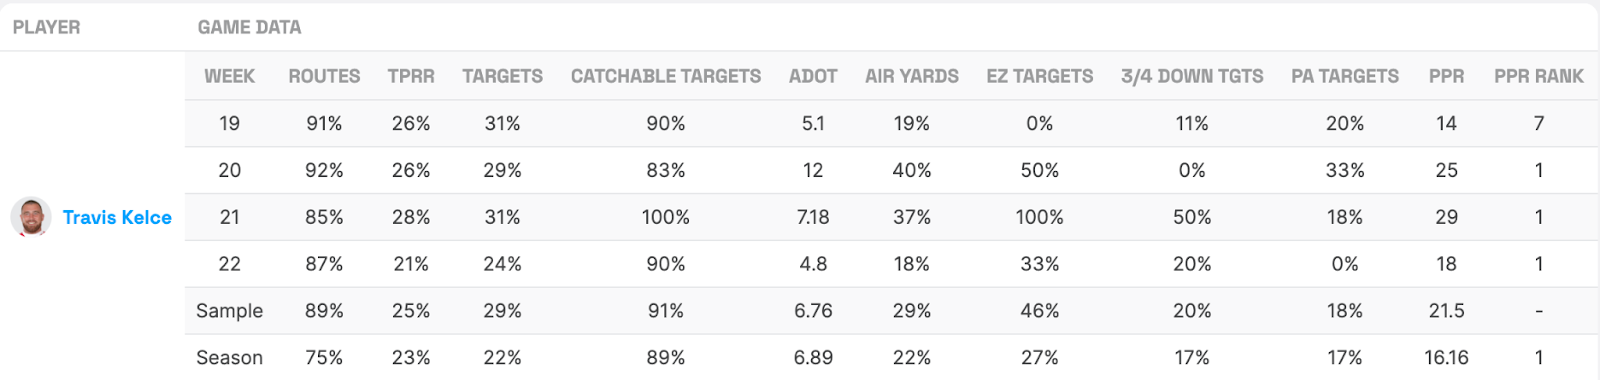Click the TPRR column header
This screenshot has width=1600, height=380.
411,76
